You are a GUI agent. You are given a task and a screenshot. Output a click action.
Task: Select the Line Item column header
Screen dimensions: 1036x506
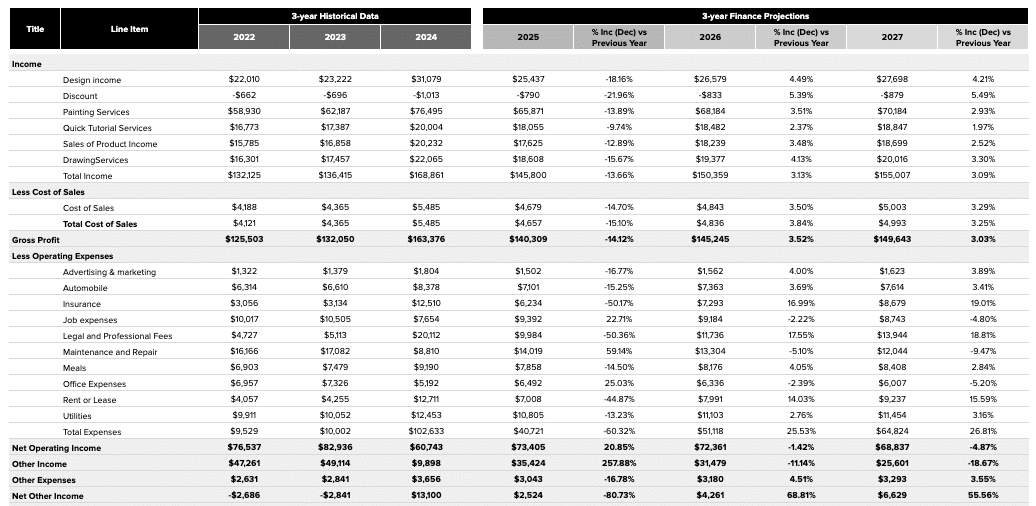(129, 29)
